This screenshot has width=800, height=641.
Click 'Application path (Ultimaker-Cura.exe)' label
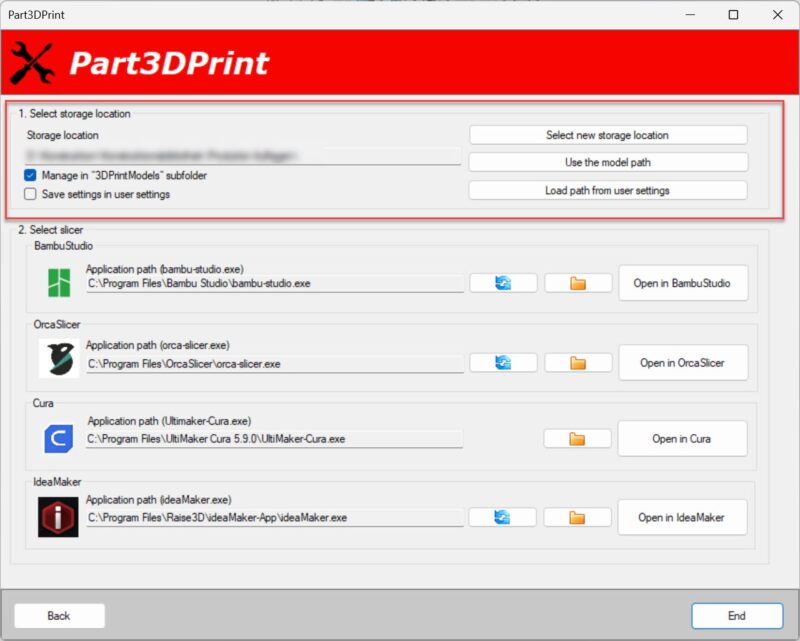169,421
